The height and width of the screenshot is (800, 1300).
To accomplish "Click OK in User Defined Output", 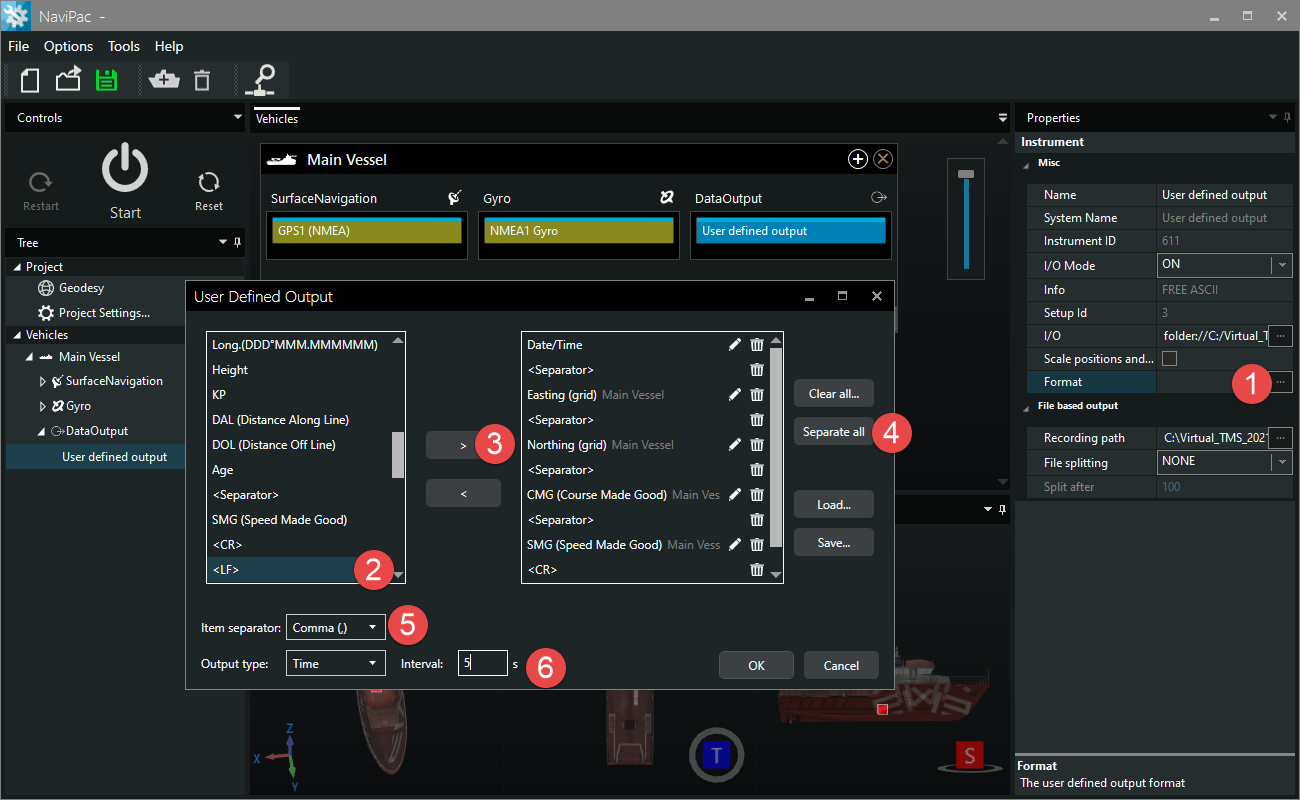I will coord(756,665).
